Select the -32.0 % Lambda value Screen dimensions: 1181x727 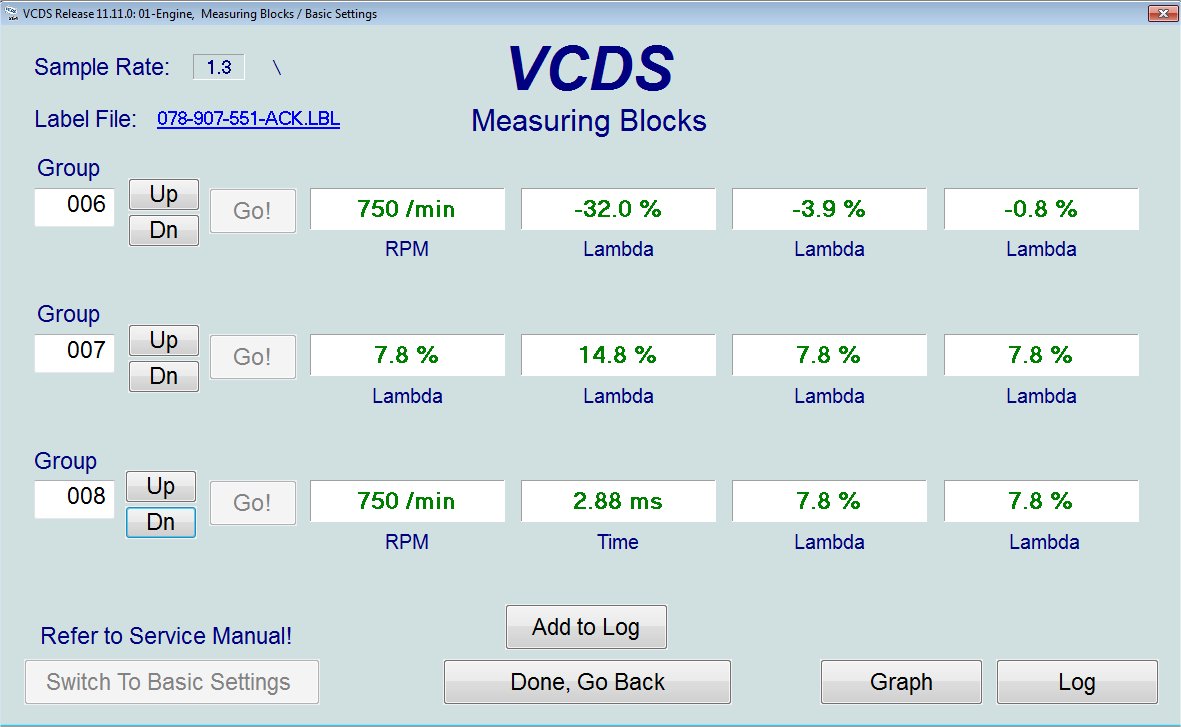pyautogui.click(x=618, y=209)
